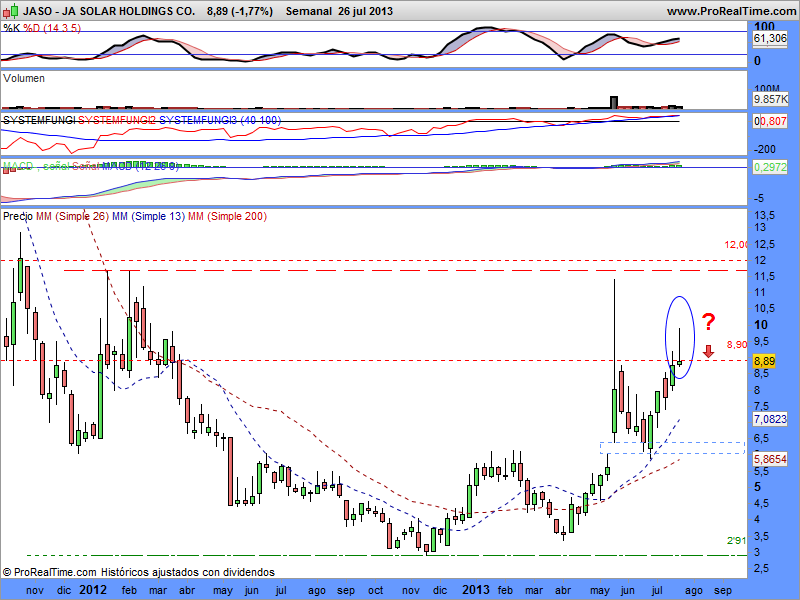
Task: Click the -200 value on SYSTEMFUNGI axis
Action: tap(764, 149)
